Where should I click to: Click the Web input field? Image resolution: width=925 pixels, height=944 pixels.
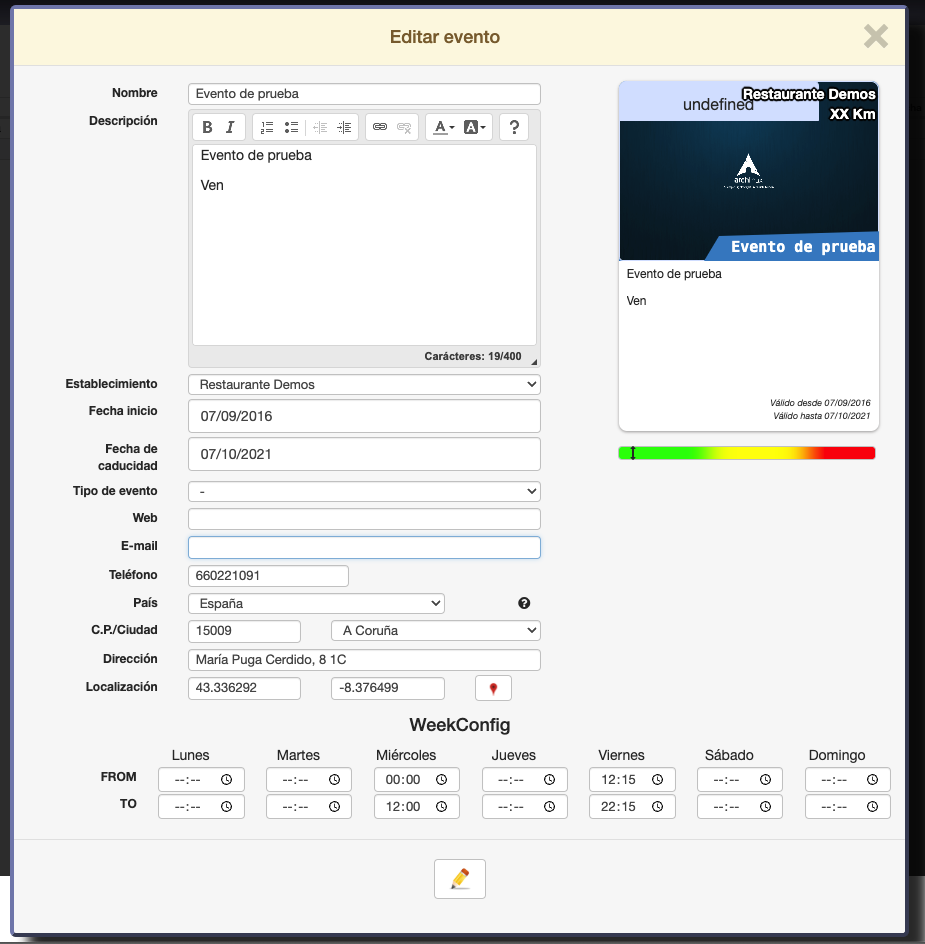[x=364, y=519]
